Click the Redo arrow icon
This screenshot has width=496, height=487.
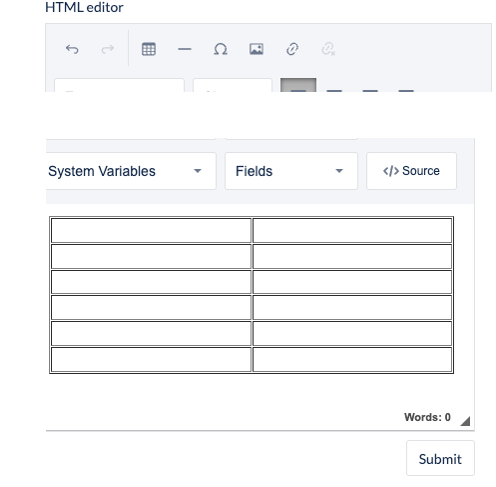tap(108, 49)
